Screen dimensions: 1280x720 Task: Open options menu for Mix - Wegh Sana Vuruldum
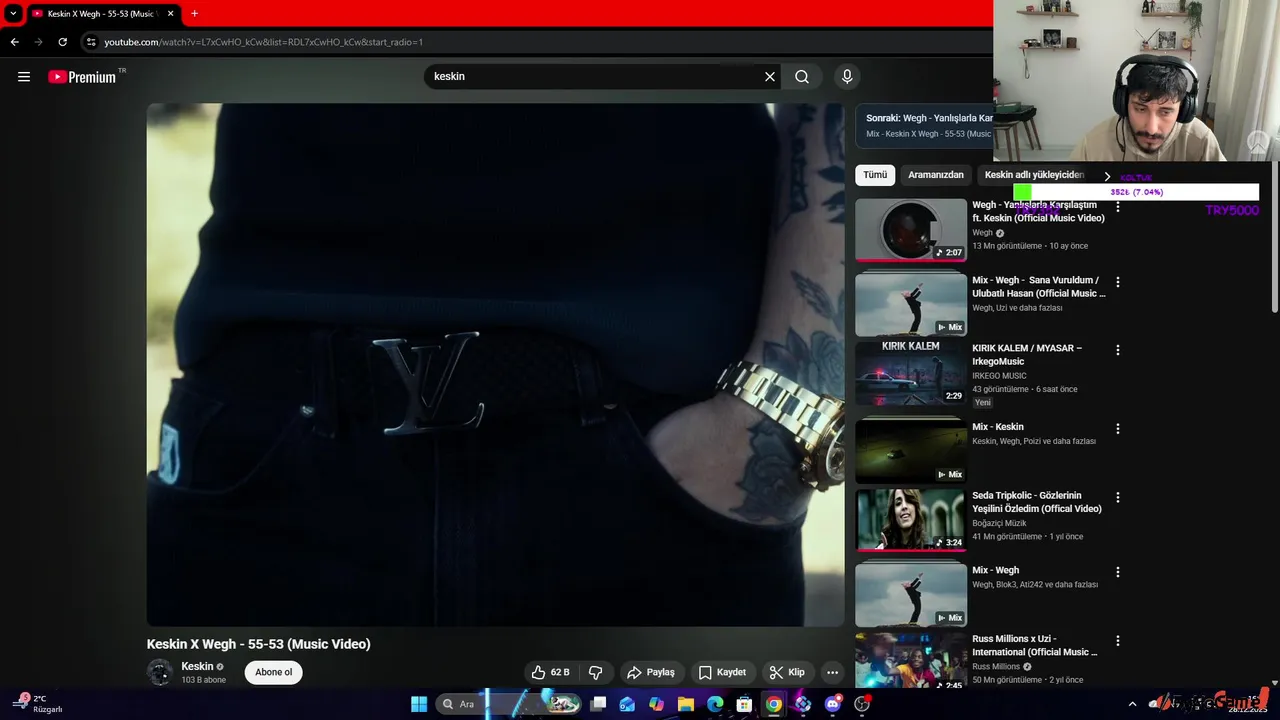point(1118,282)
